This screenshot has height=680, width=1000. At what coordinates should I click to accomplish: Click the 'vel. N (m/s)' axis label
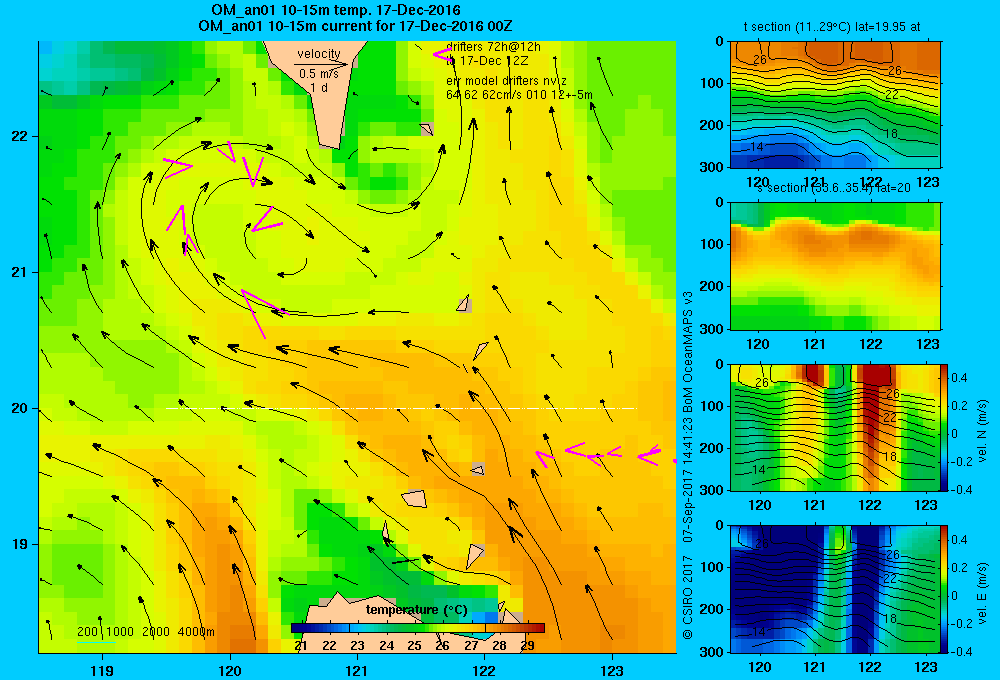click(983, 431)
